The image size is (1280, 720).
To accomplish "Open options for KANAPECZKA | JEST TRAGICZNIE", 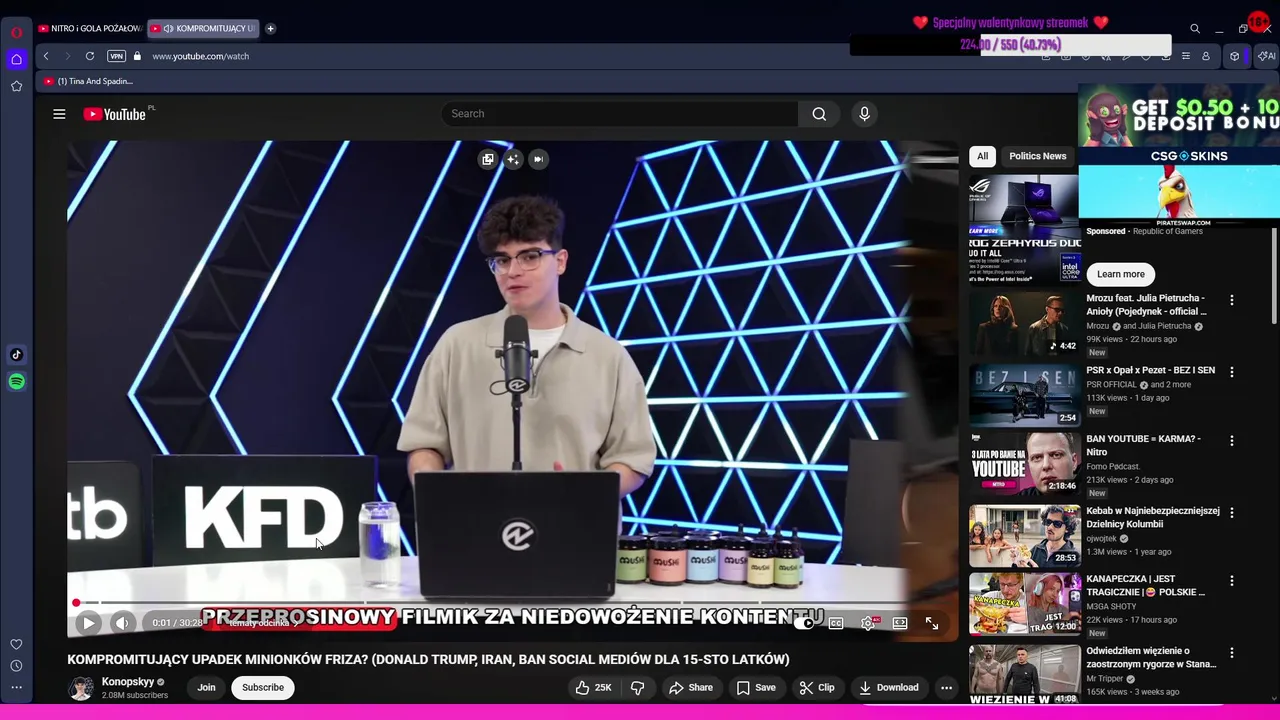I will tap(1232, 580).
